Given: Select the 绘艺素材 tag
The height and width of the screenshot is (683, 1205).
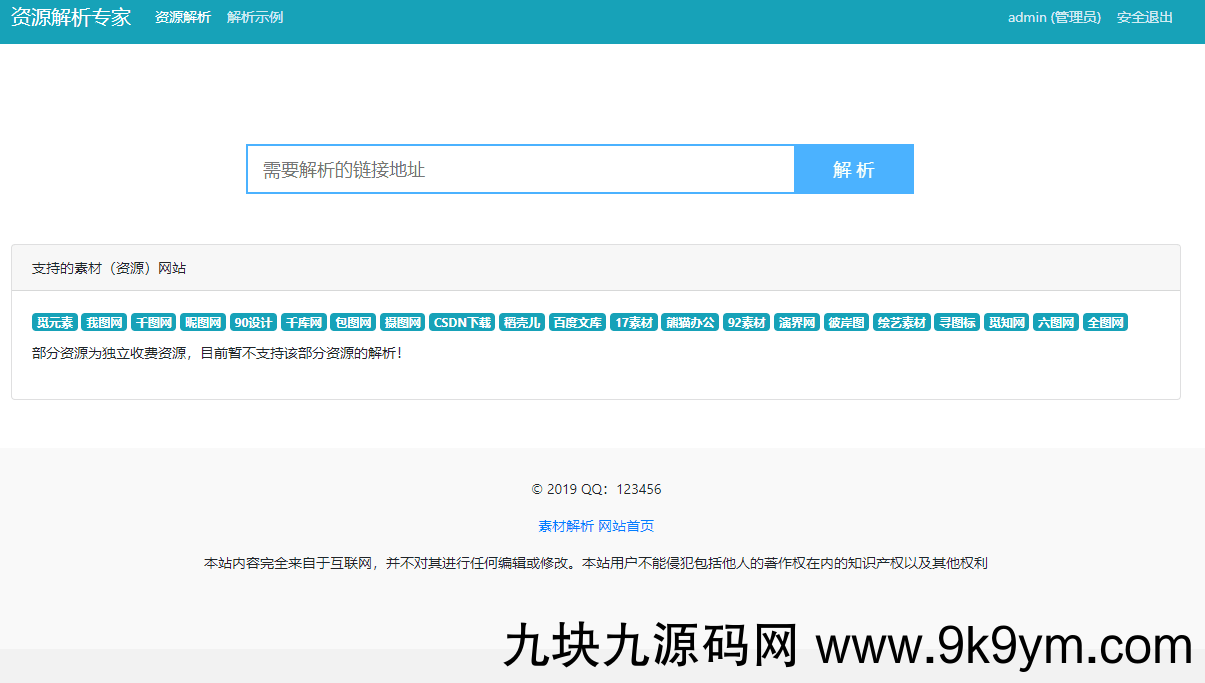Looking at the screenshot, I should click(902, 322).
